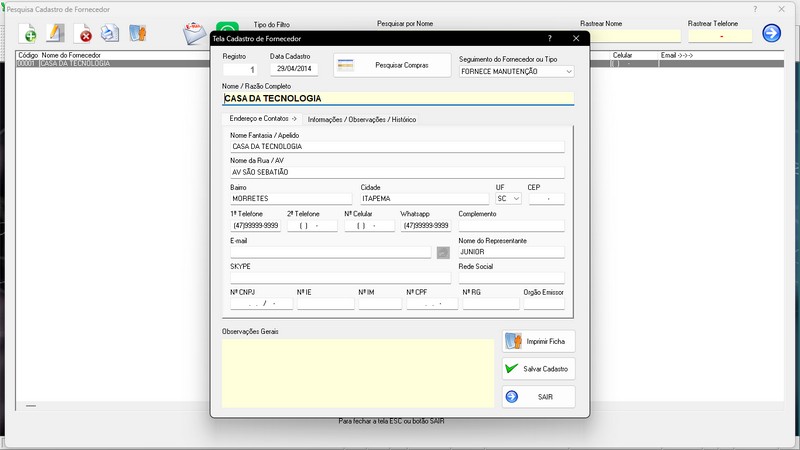The height and width of the screenshot is (450, 800).
Task: Click the Celular column header in background list
Action: coord(622,55)
